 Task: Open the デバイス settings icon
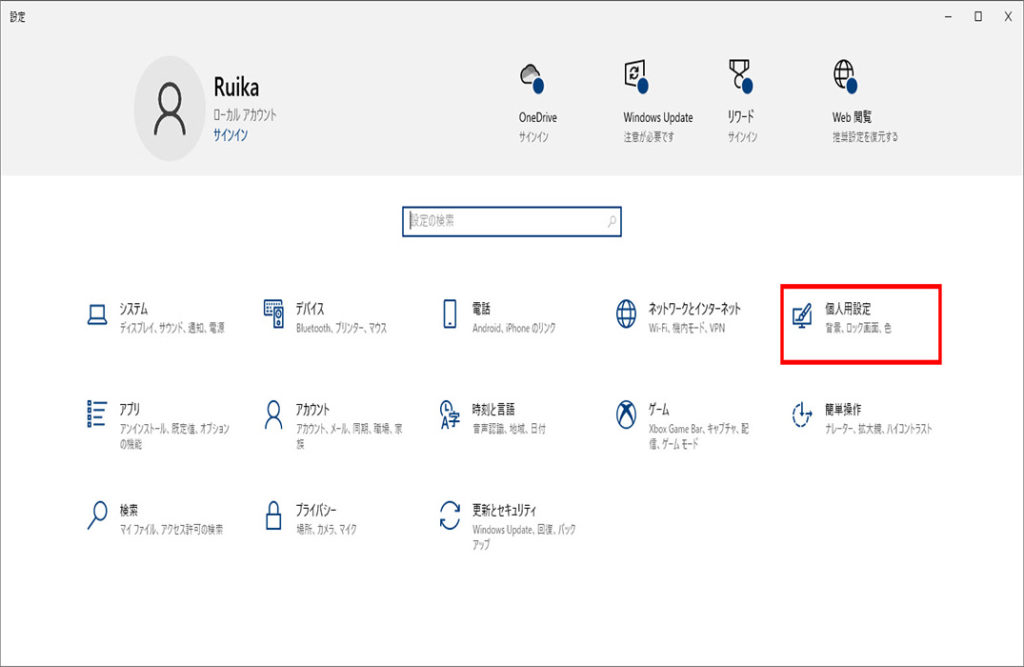pyautogui.click(x=274, y=315)
